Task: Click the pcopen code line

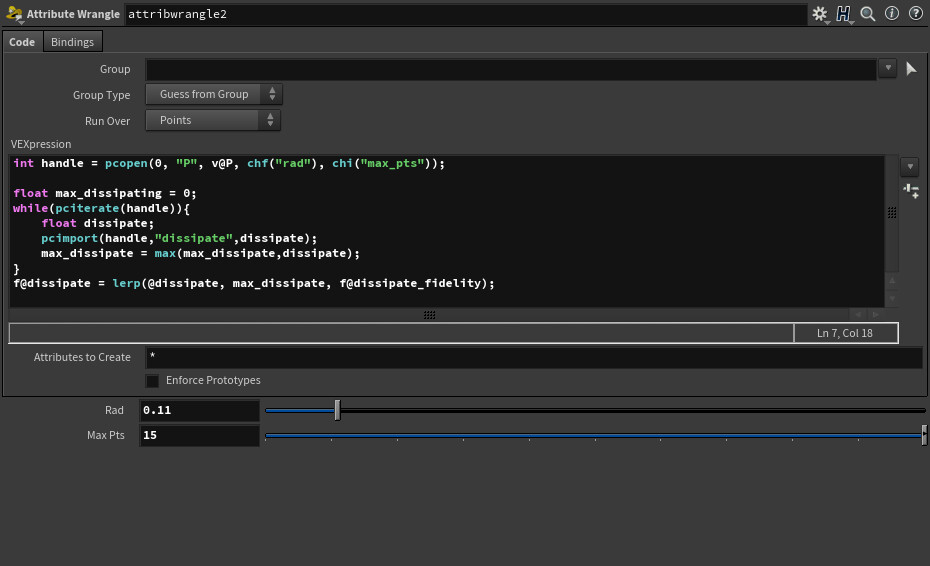Action: (229, 164)
